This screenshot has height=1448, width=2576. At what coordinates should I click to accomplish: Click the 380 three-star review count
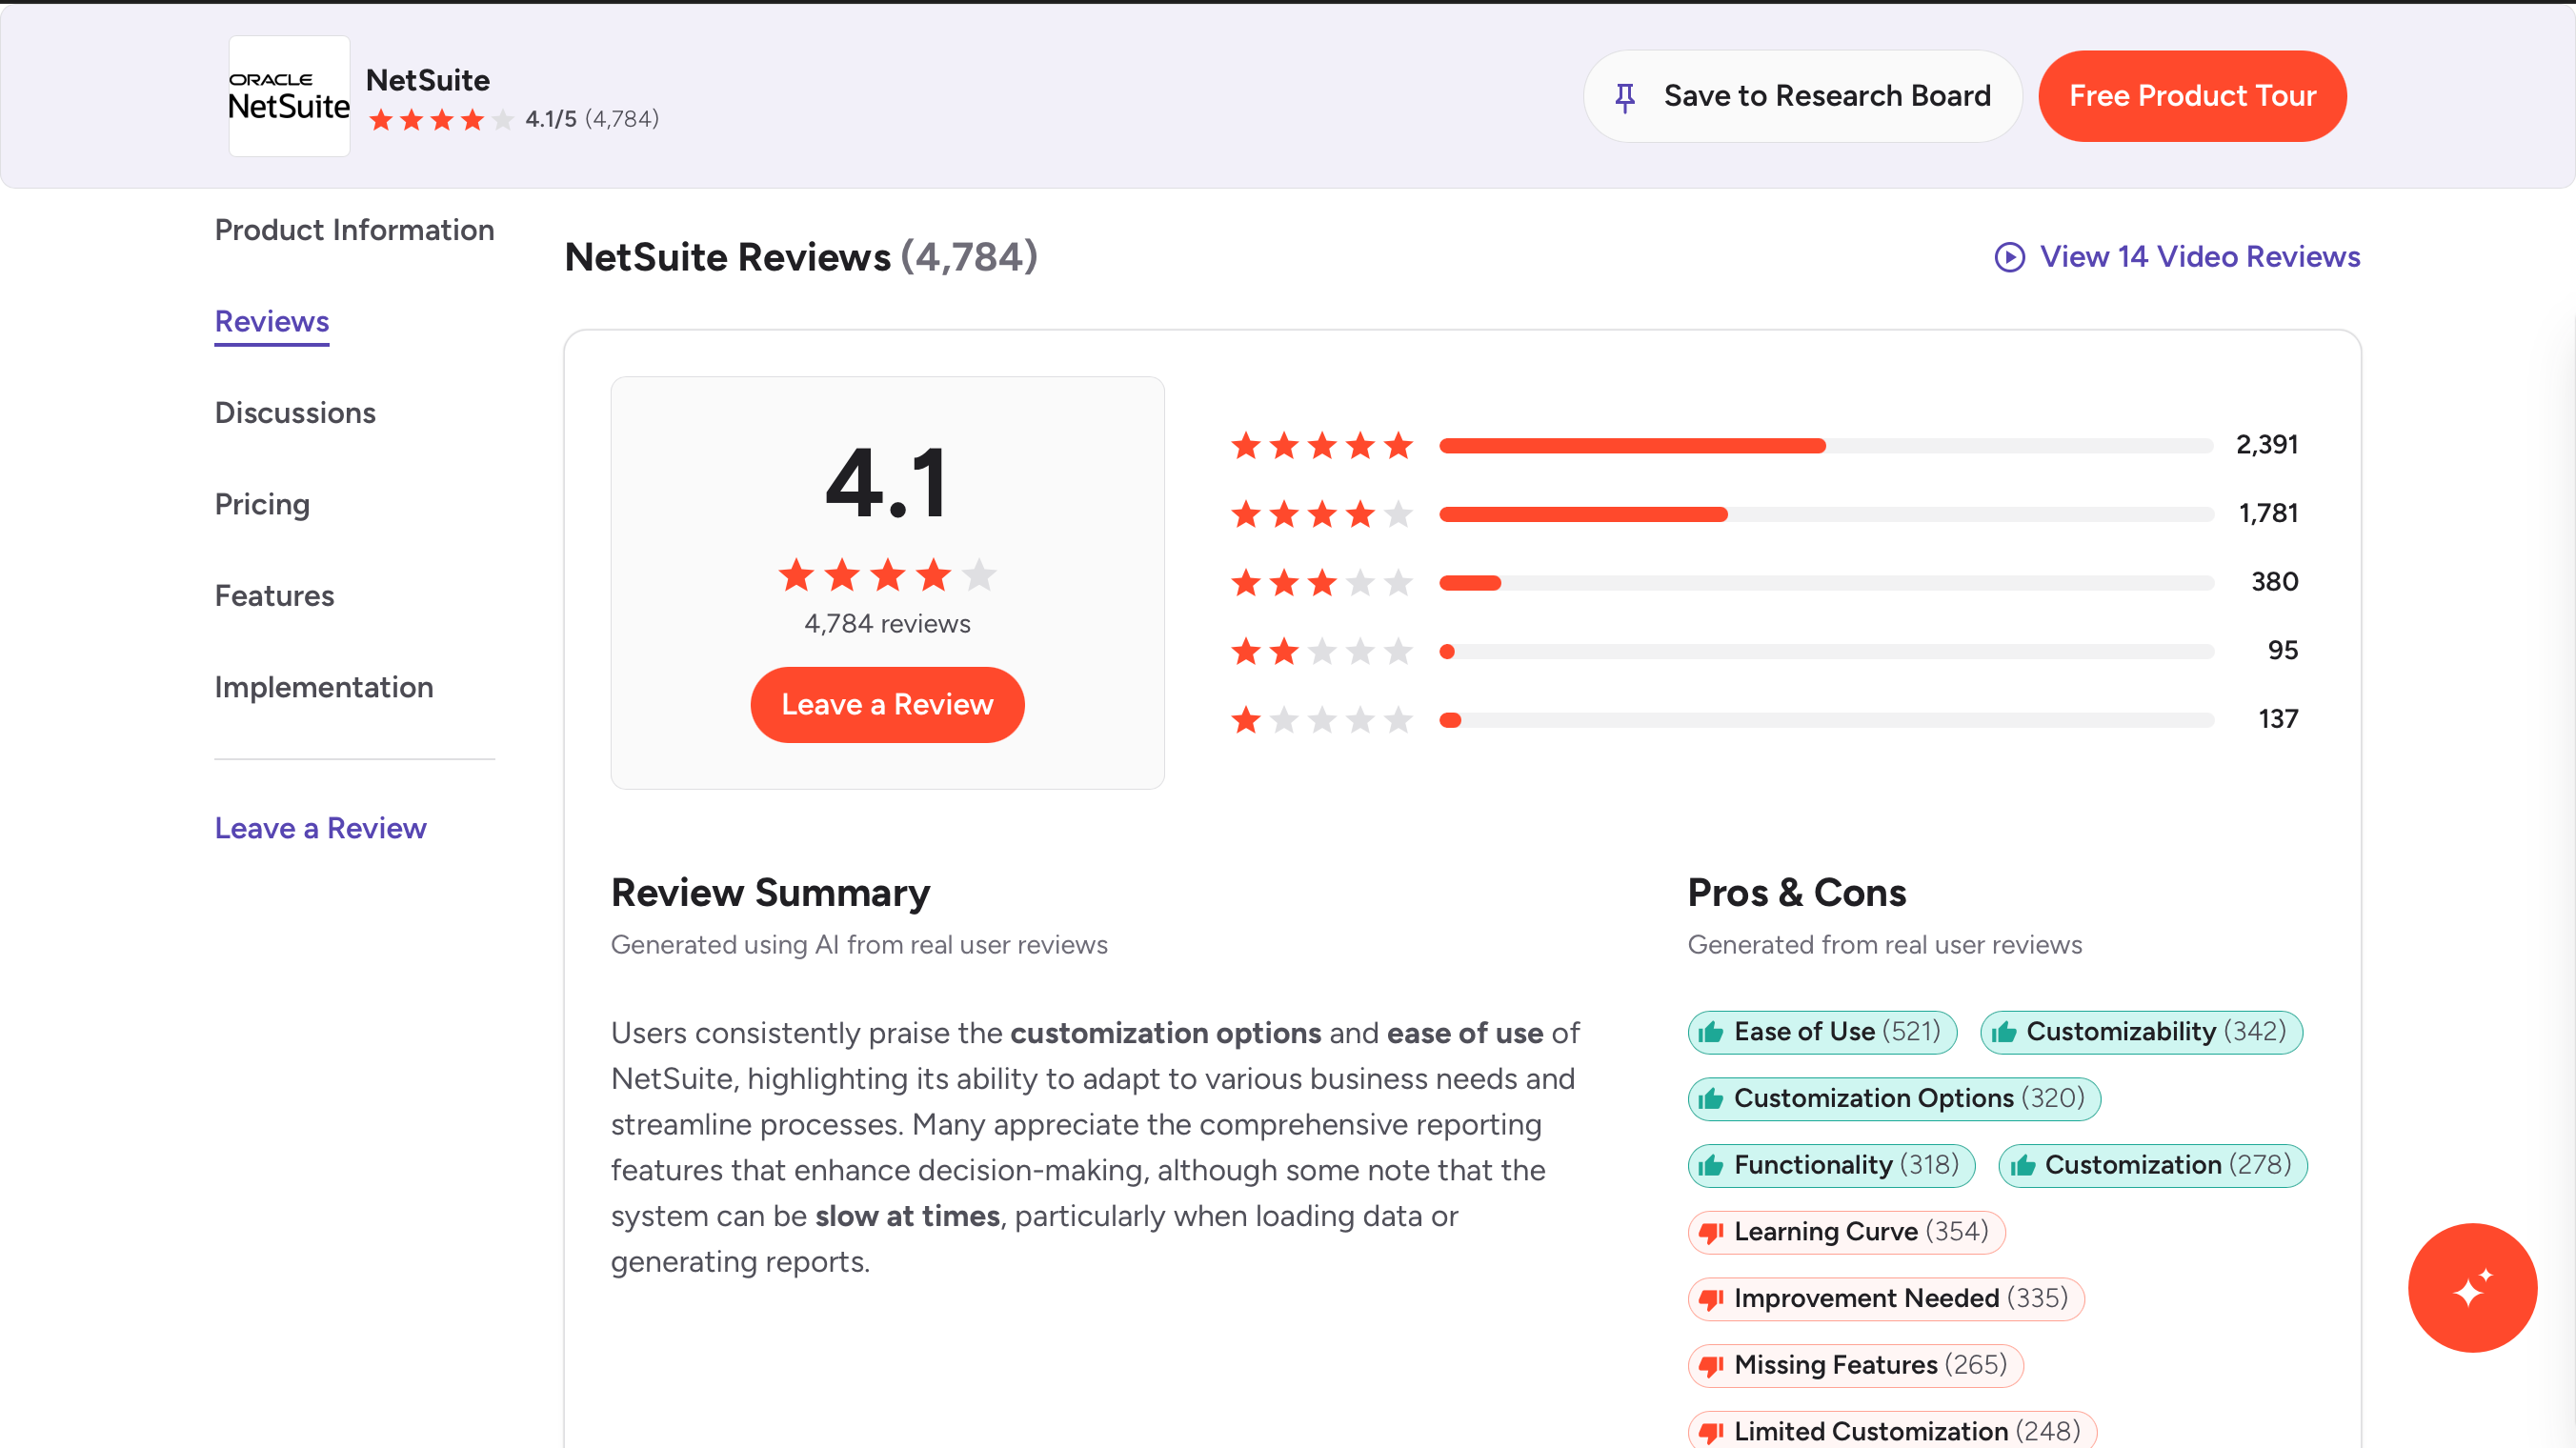2275,582
